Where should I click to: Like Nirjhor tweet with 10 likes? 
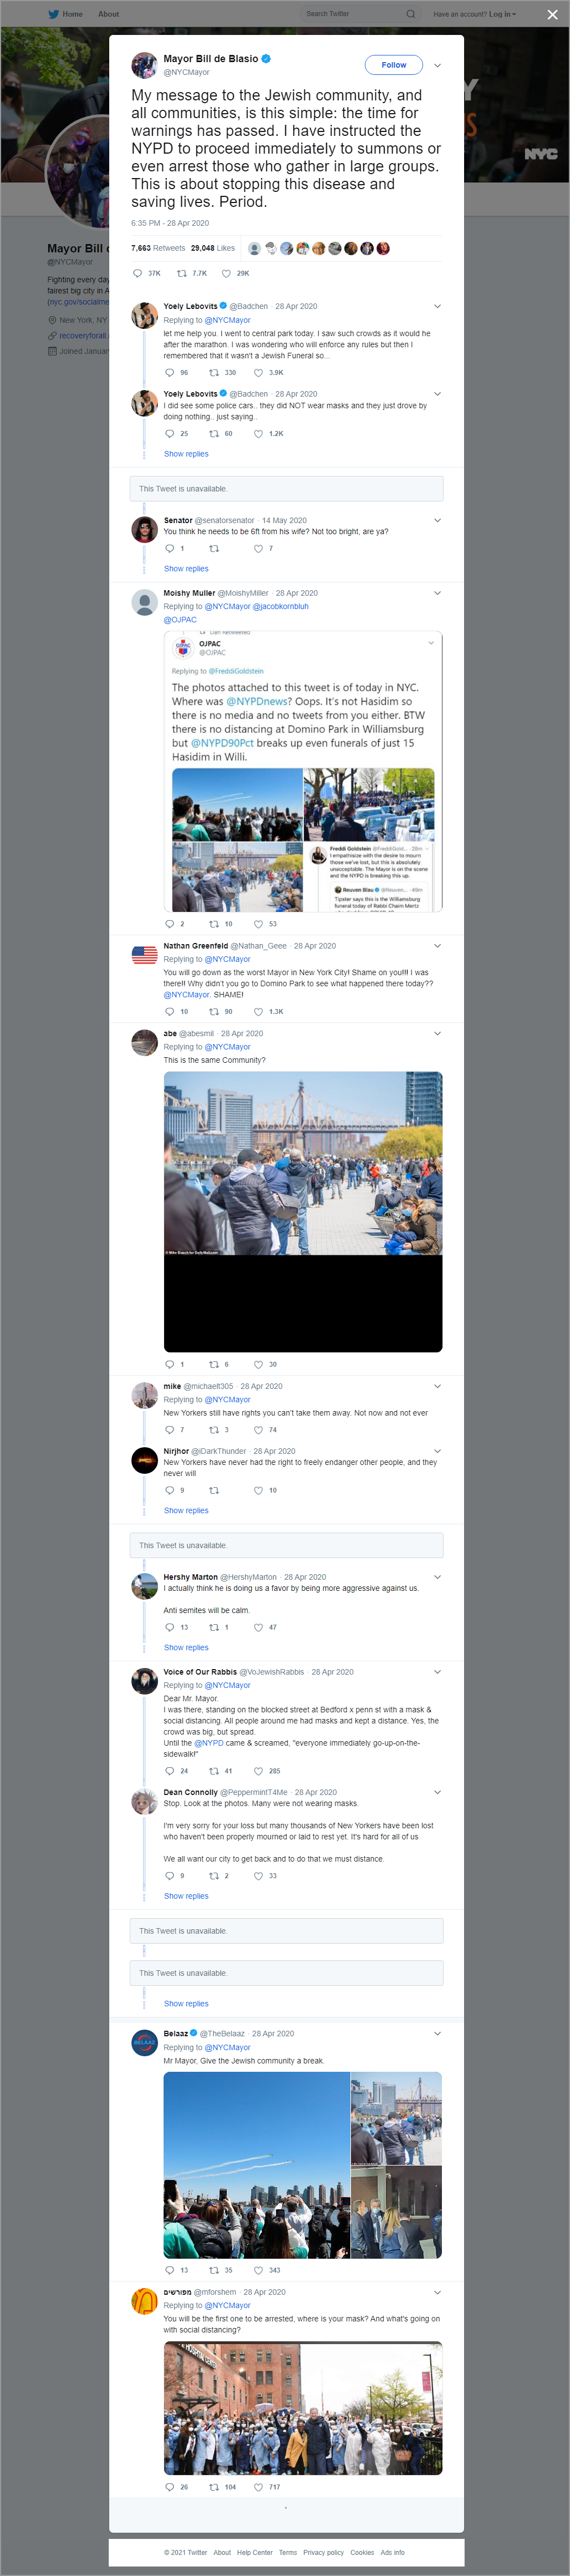click(259, 1490)
